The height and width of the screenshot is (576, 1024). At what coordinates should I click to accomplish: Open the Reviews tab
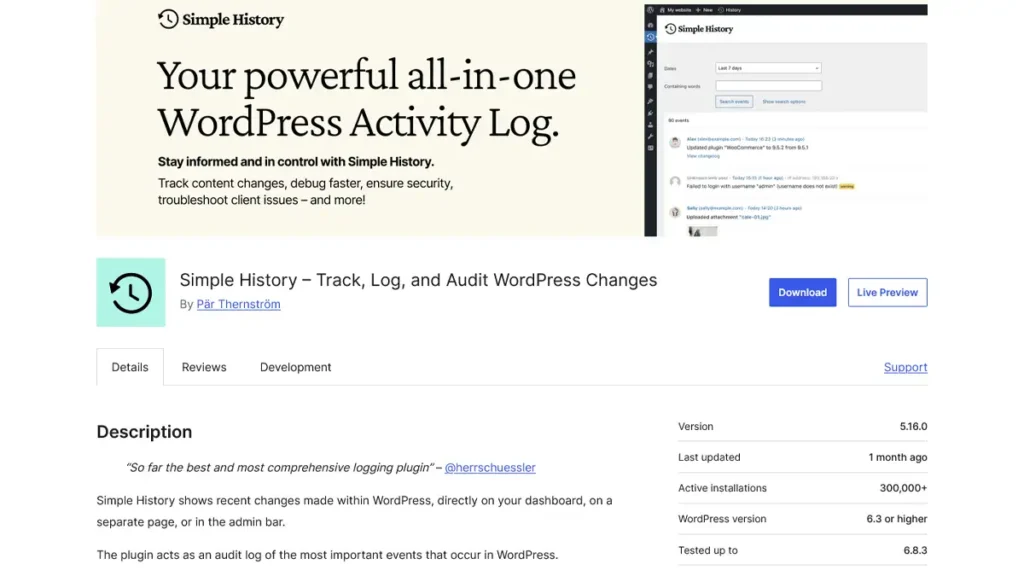[204, 367]
